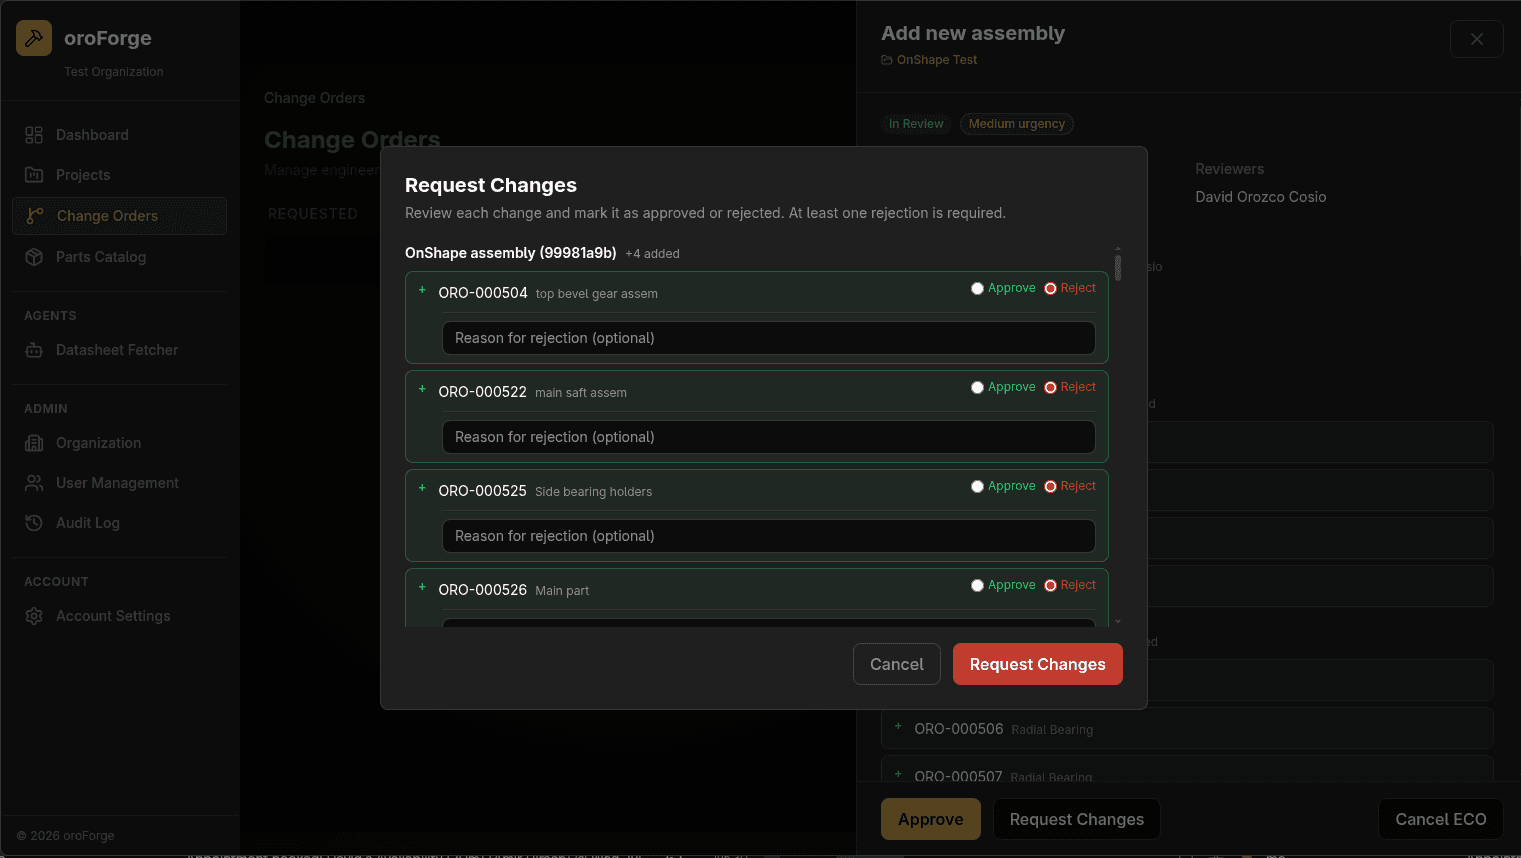Viewport: 1521px width, 858px height.
Task: Submit the red Request Changes button
Action: pos(1038,664)
